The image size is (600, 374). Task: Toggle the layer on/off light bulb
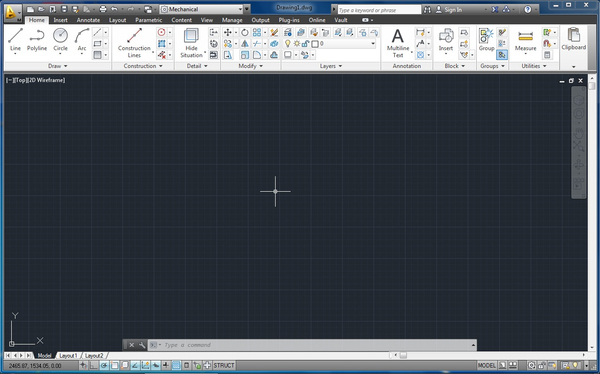point(288,44)
